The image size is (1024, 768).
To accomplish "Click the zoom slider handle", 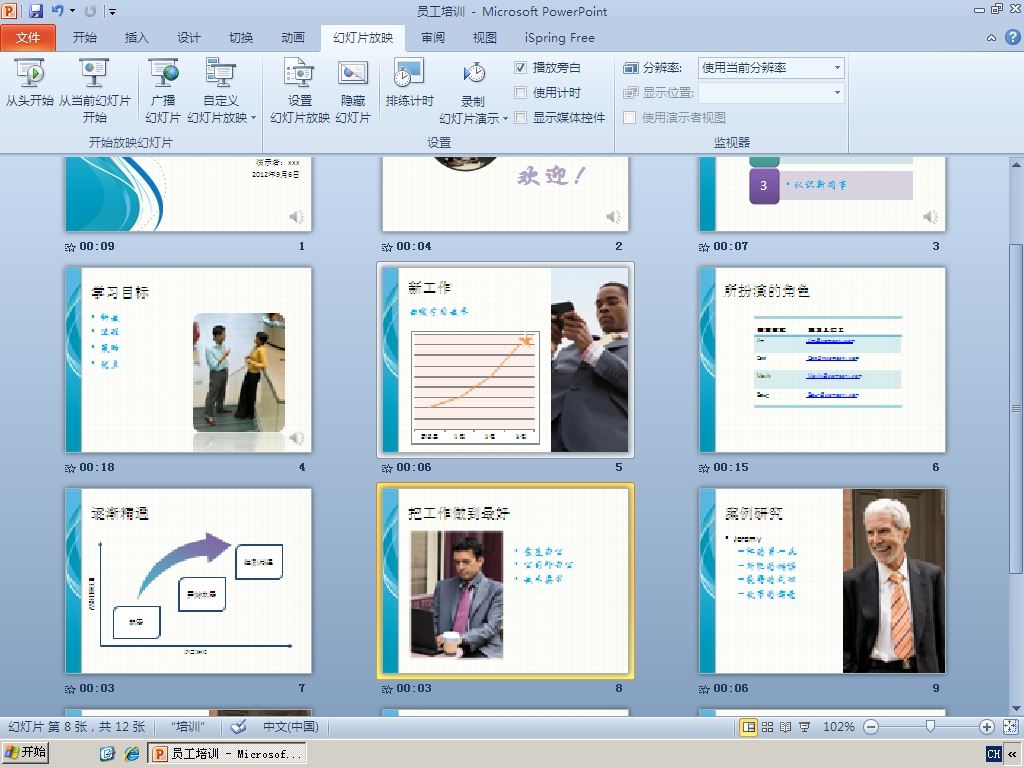I will [x=930, y=727].
